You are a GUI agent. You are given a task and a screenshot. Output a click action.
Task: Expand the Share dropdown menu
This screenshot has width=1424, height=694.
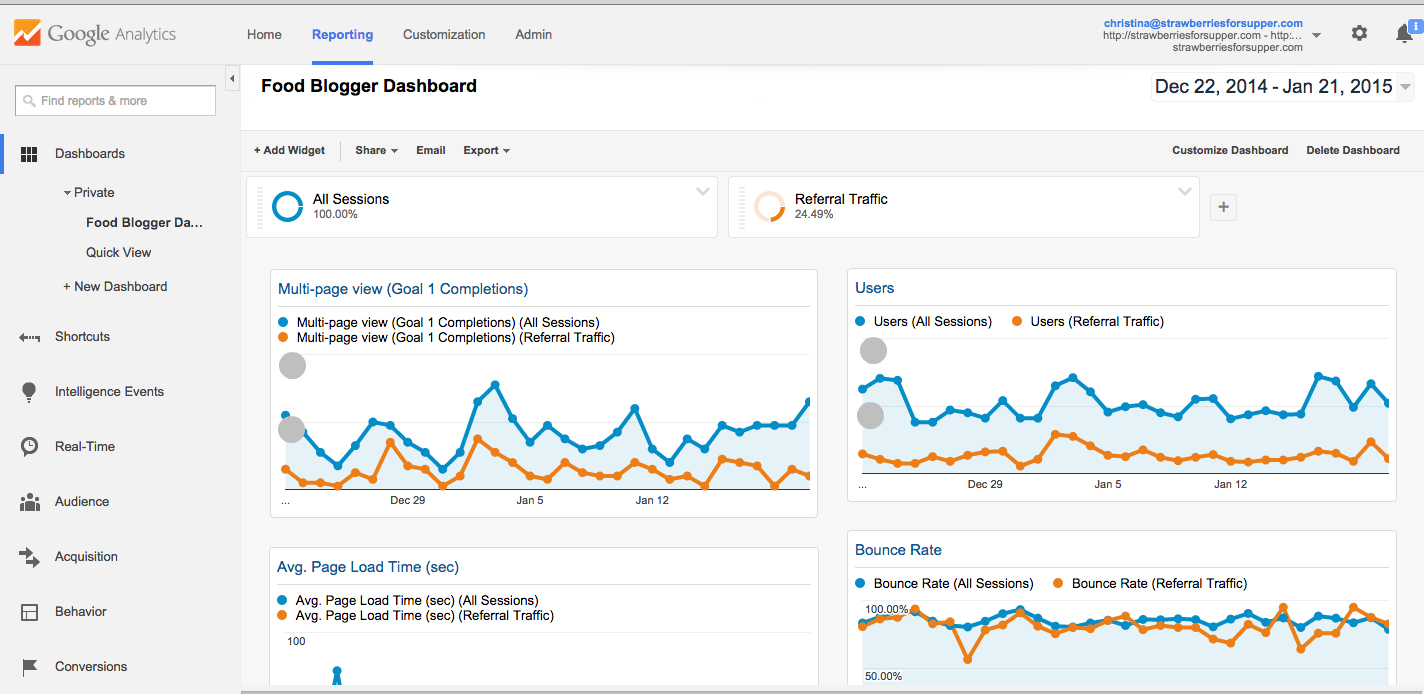click(x=376, y=151)
